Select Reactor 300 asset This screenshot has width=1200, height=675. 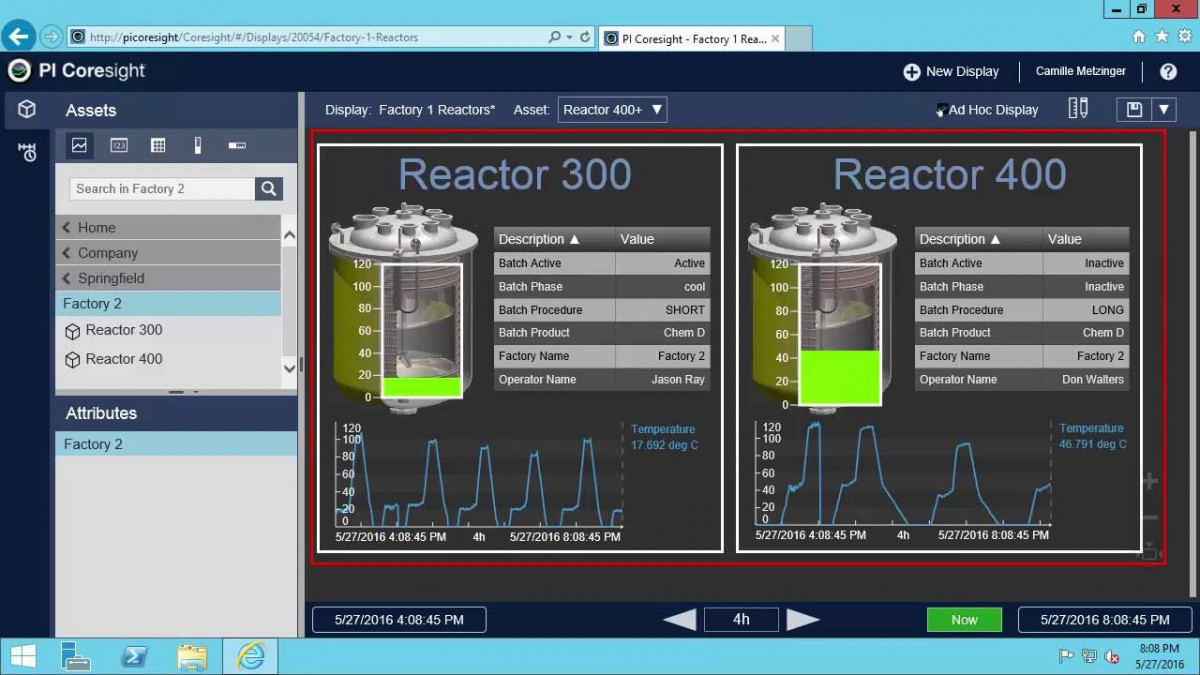(x=123, y=330)
